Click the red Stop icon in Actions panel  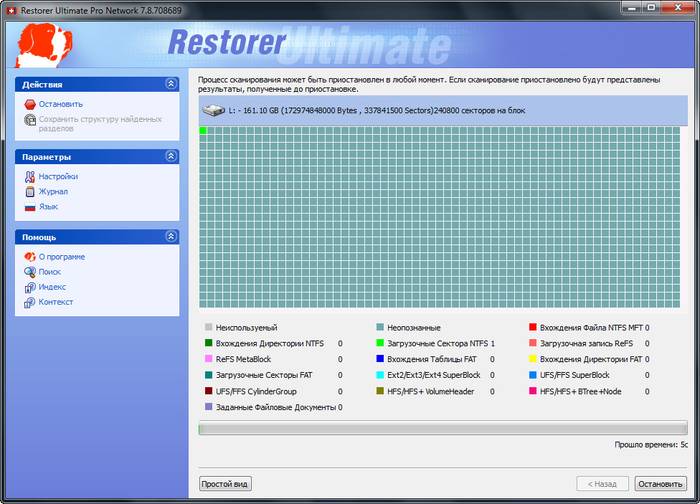[29, 104]
